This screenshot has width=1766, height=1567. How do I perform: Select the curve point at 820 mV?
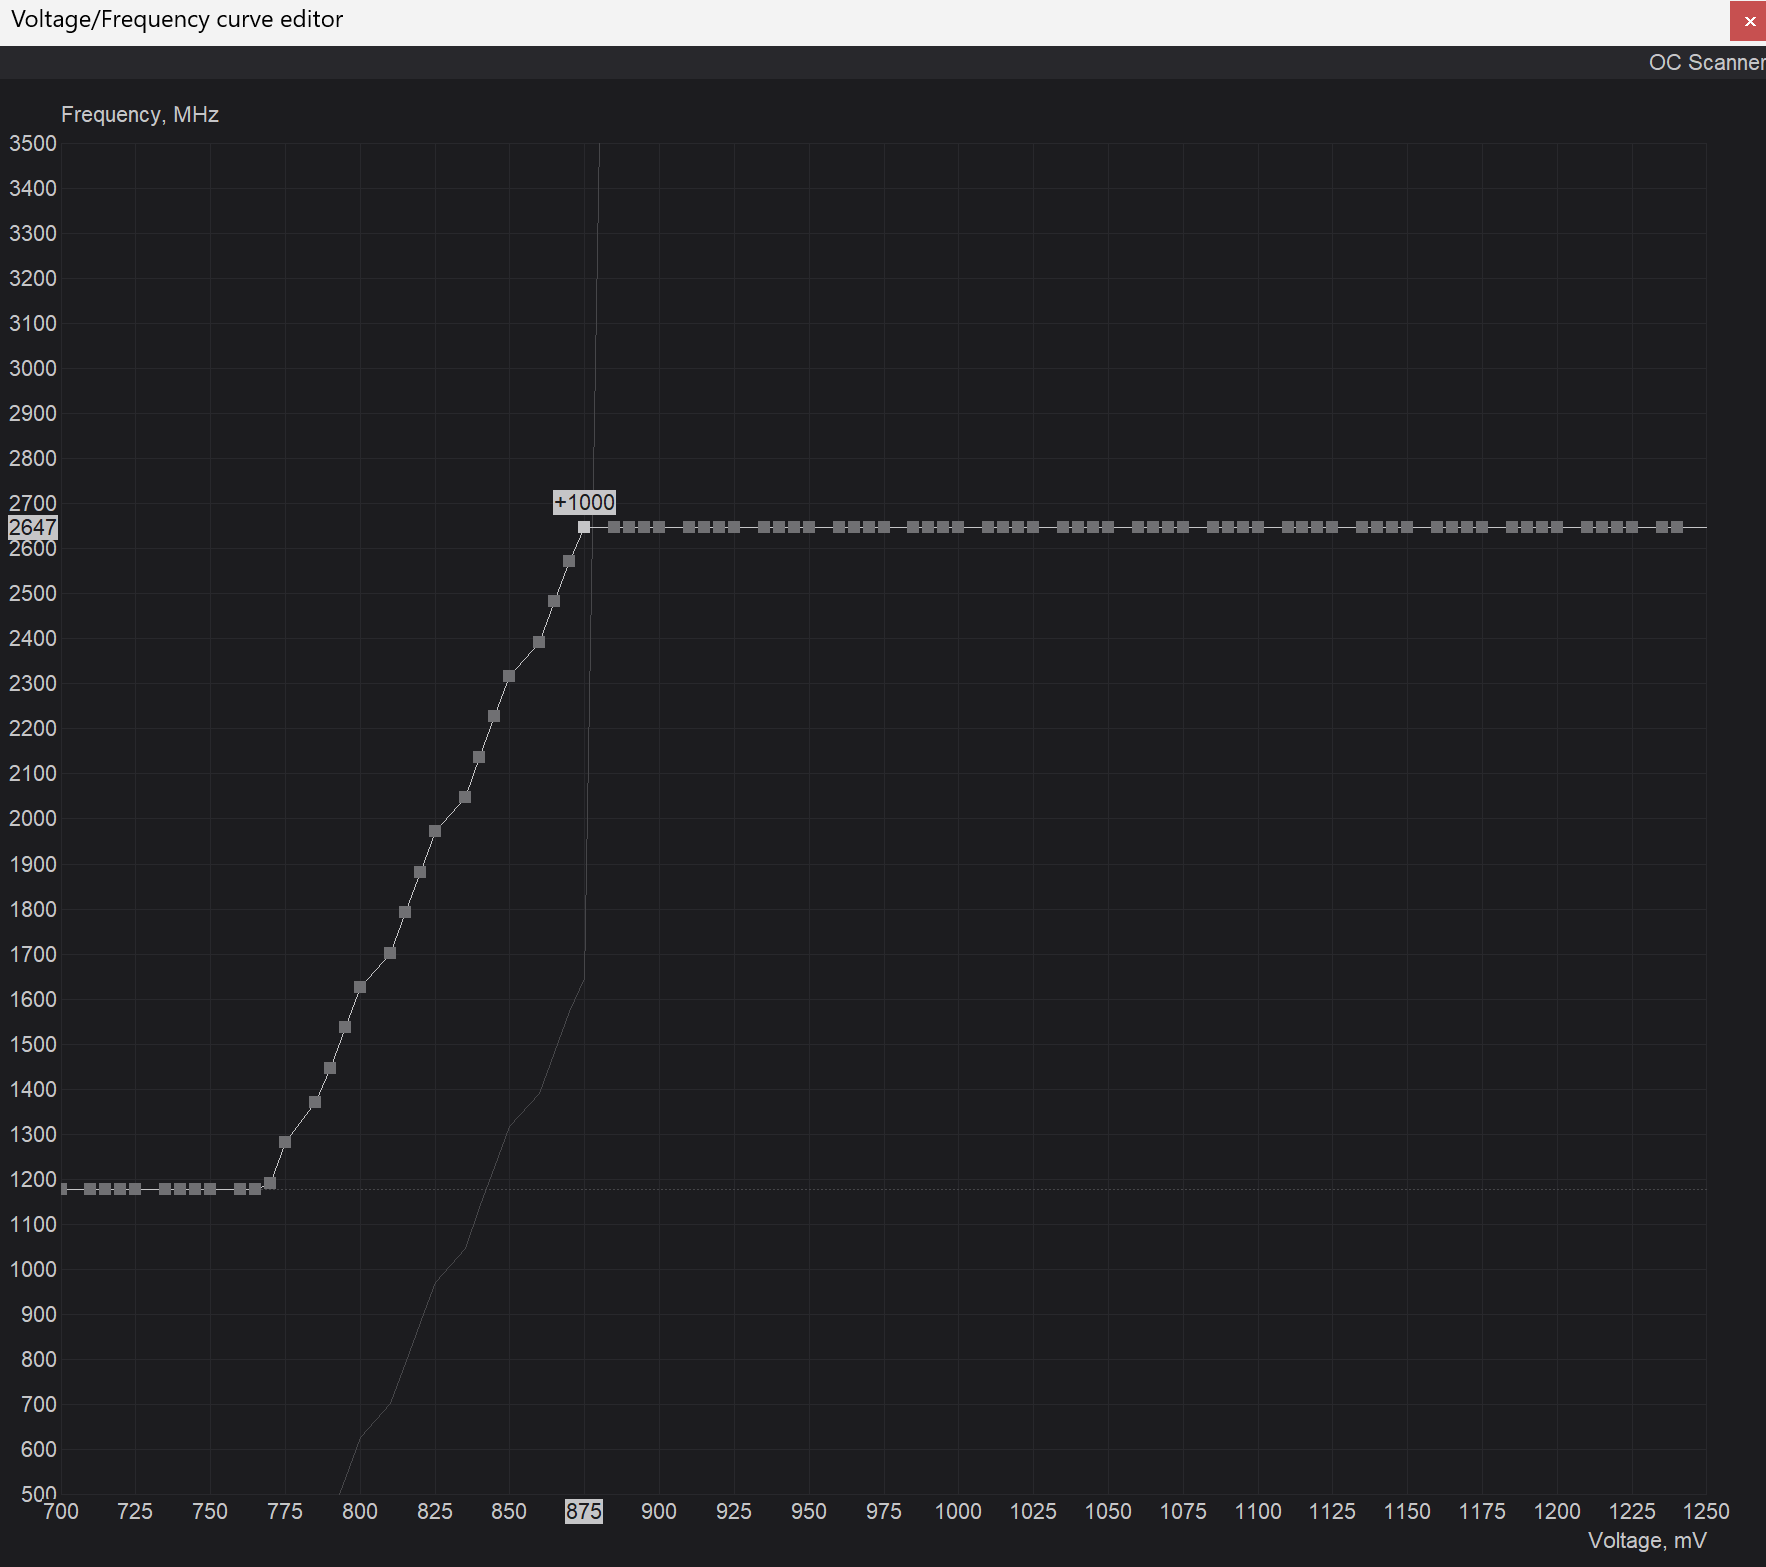(420, 872)
